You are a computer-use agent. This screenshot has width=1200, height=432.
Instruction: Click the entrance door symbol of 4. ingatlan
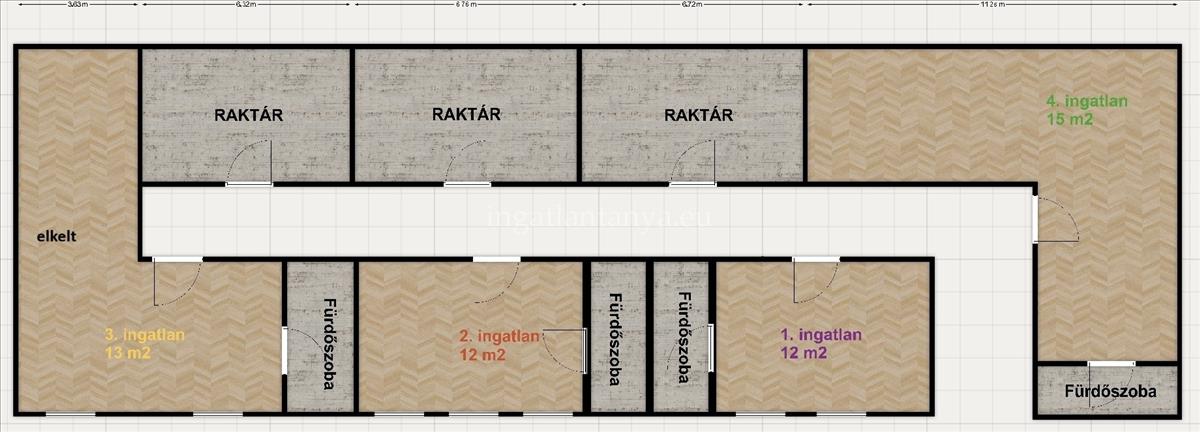click(1056, 220)
